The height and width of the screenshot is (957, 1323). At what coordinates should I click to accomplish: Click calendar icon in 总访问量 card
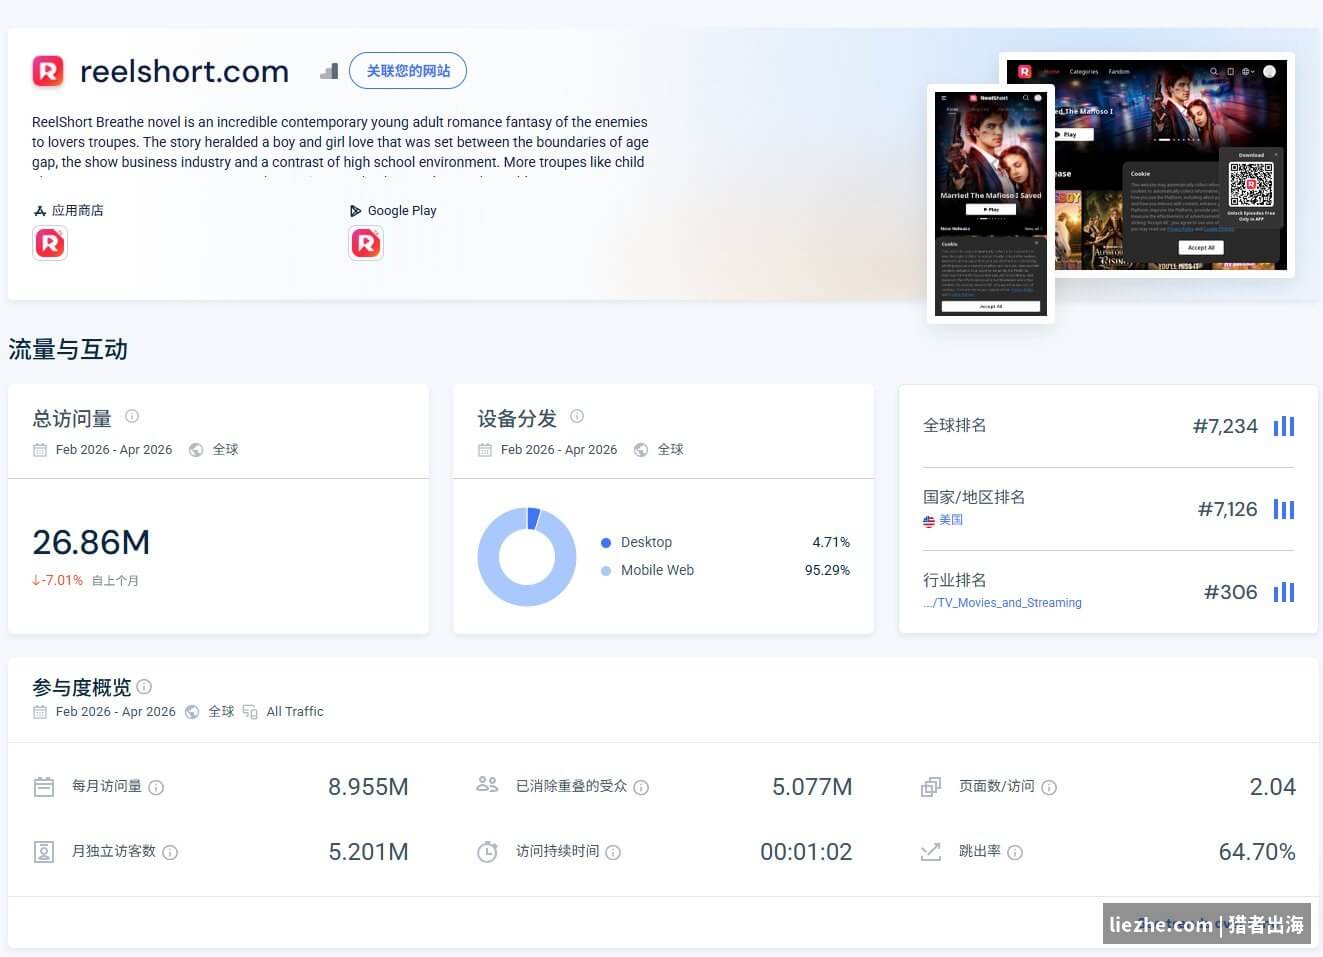click(40, 450)
